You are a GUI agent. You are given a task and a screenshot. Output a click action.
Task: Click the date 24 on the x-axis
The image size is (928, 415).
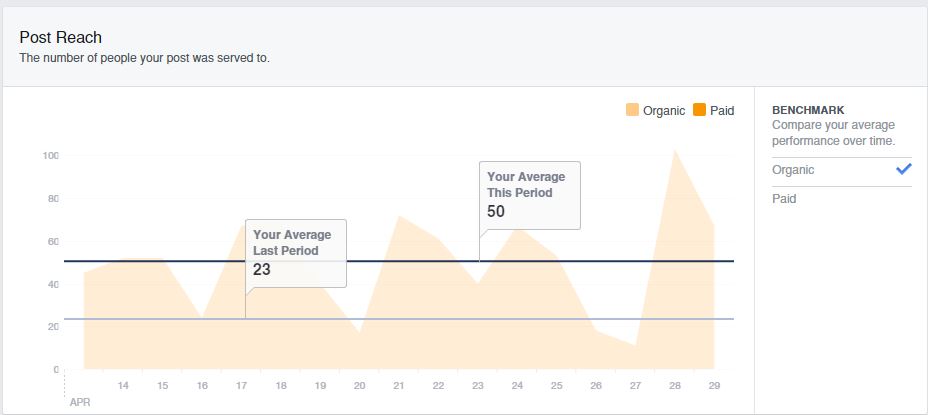click(517, 385)
